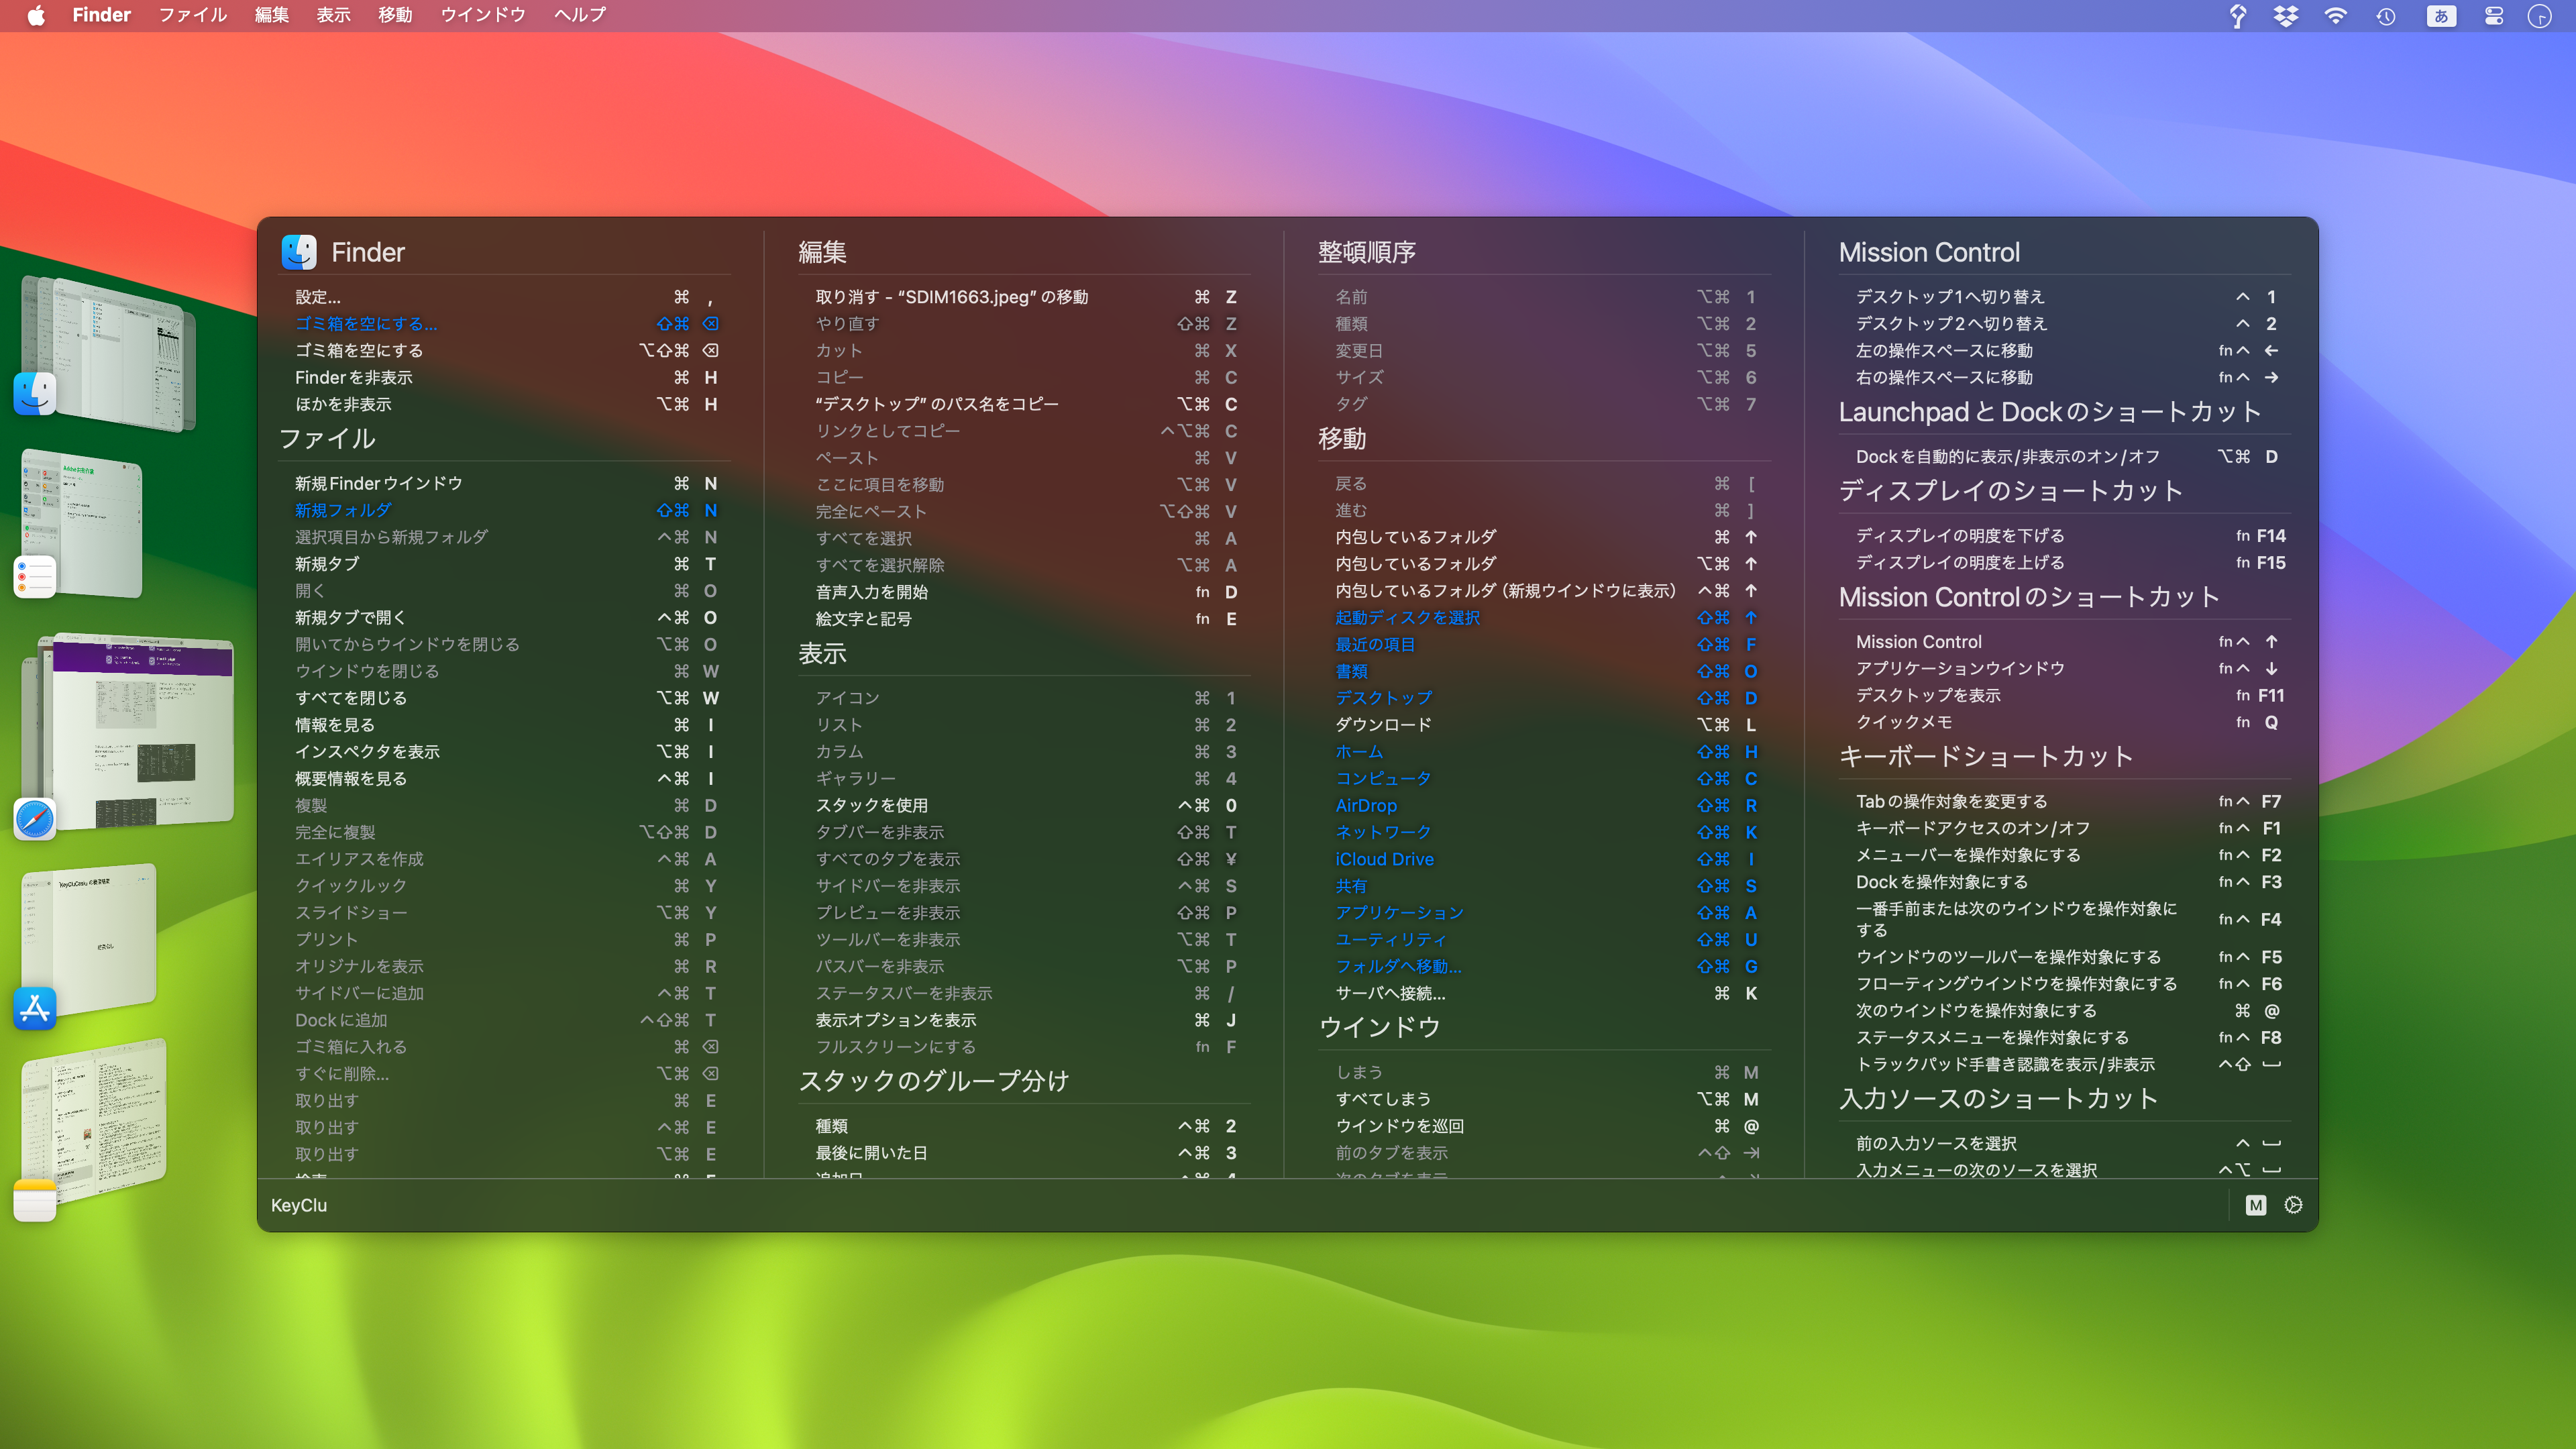Click the Dropbox menu bar icon
Viewport: 2576px width, 1449px height.
pos(2286,15)
